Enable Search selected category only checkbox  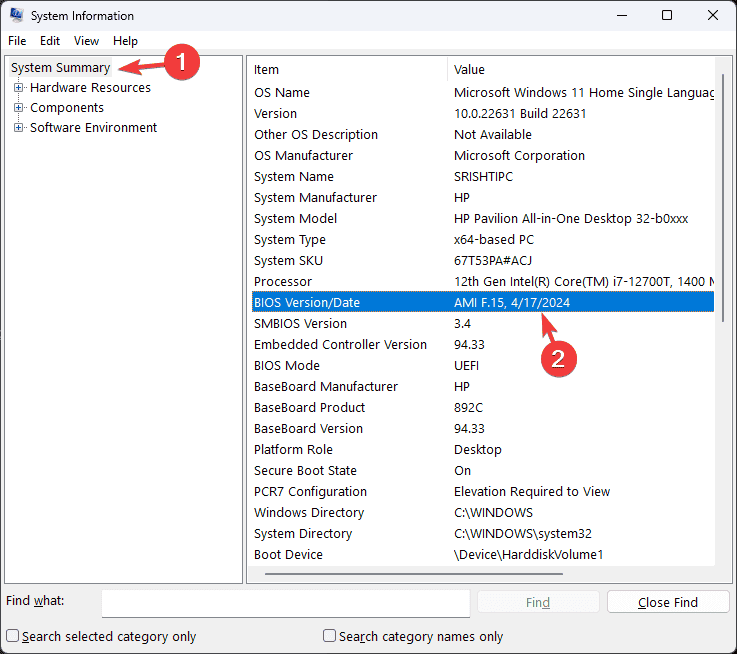pyautogui.click(x=12, y=636)
